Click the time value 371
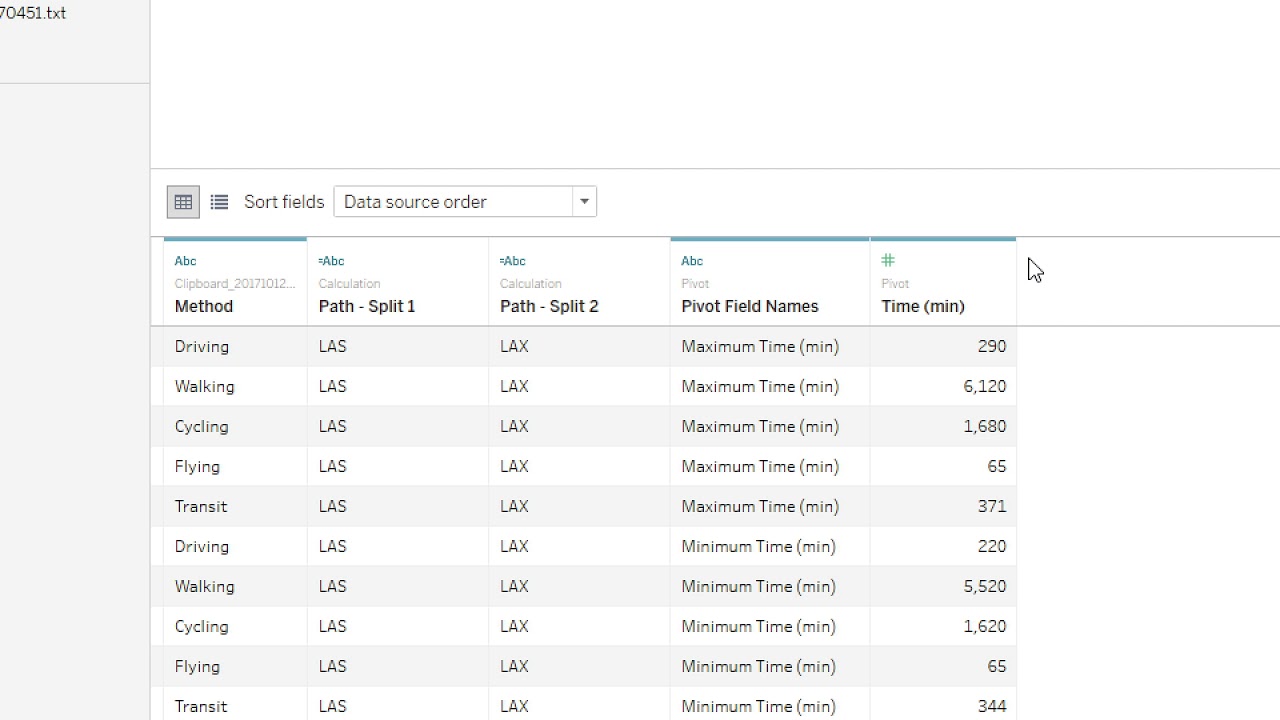This screenshot has height=720, width=1280. point(992,506)
